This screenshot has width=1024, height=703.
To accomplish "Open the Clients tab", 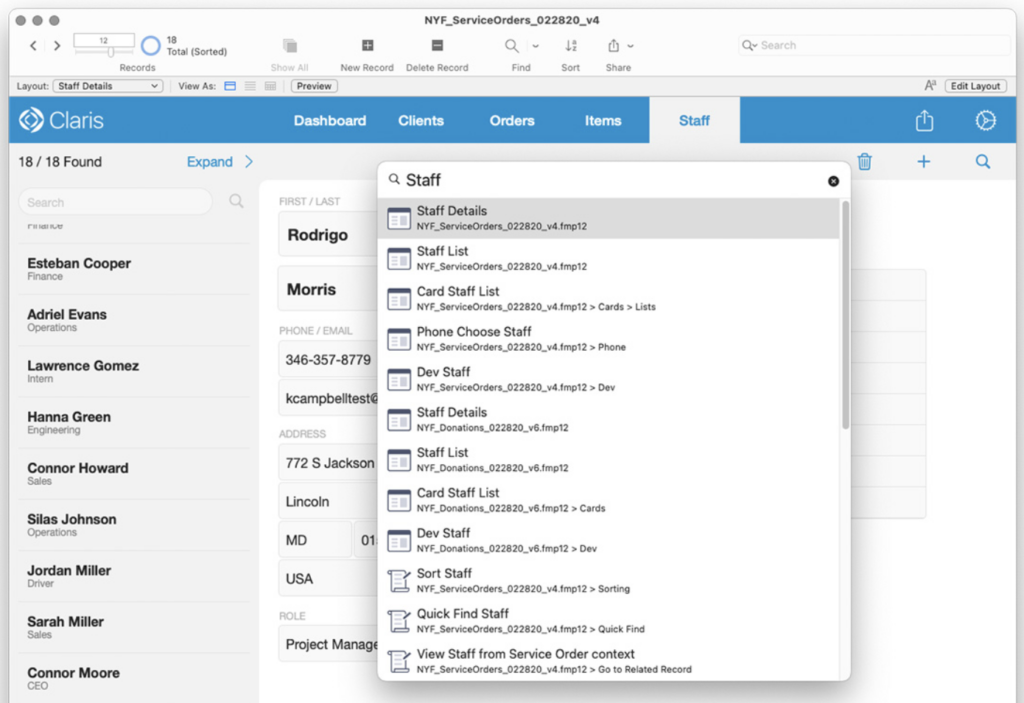I will [x=421, y=120].
